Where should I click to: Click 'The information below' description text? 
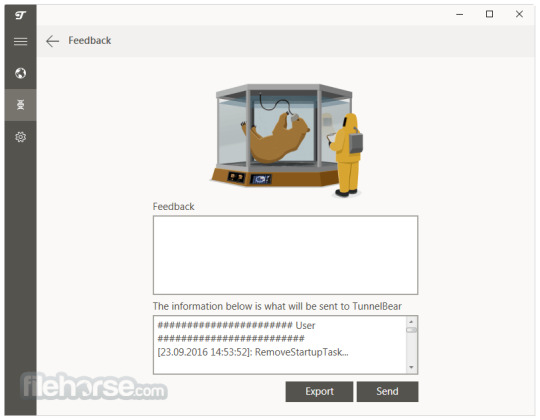pyautogui.click(x=277, y=306)
